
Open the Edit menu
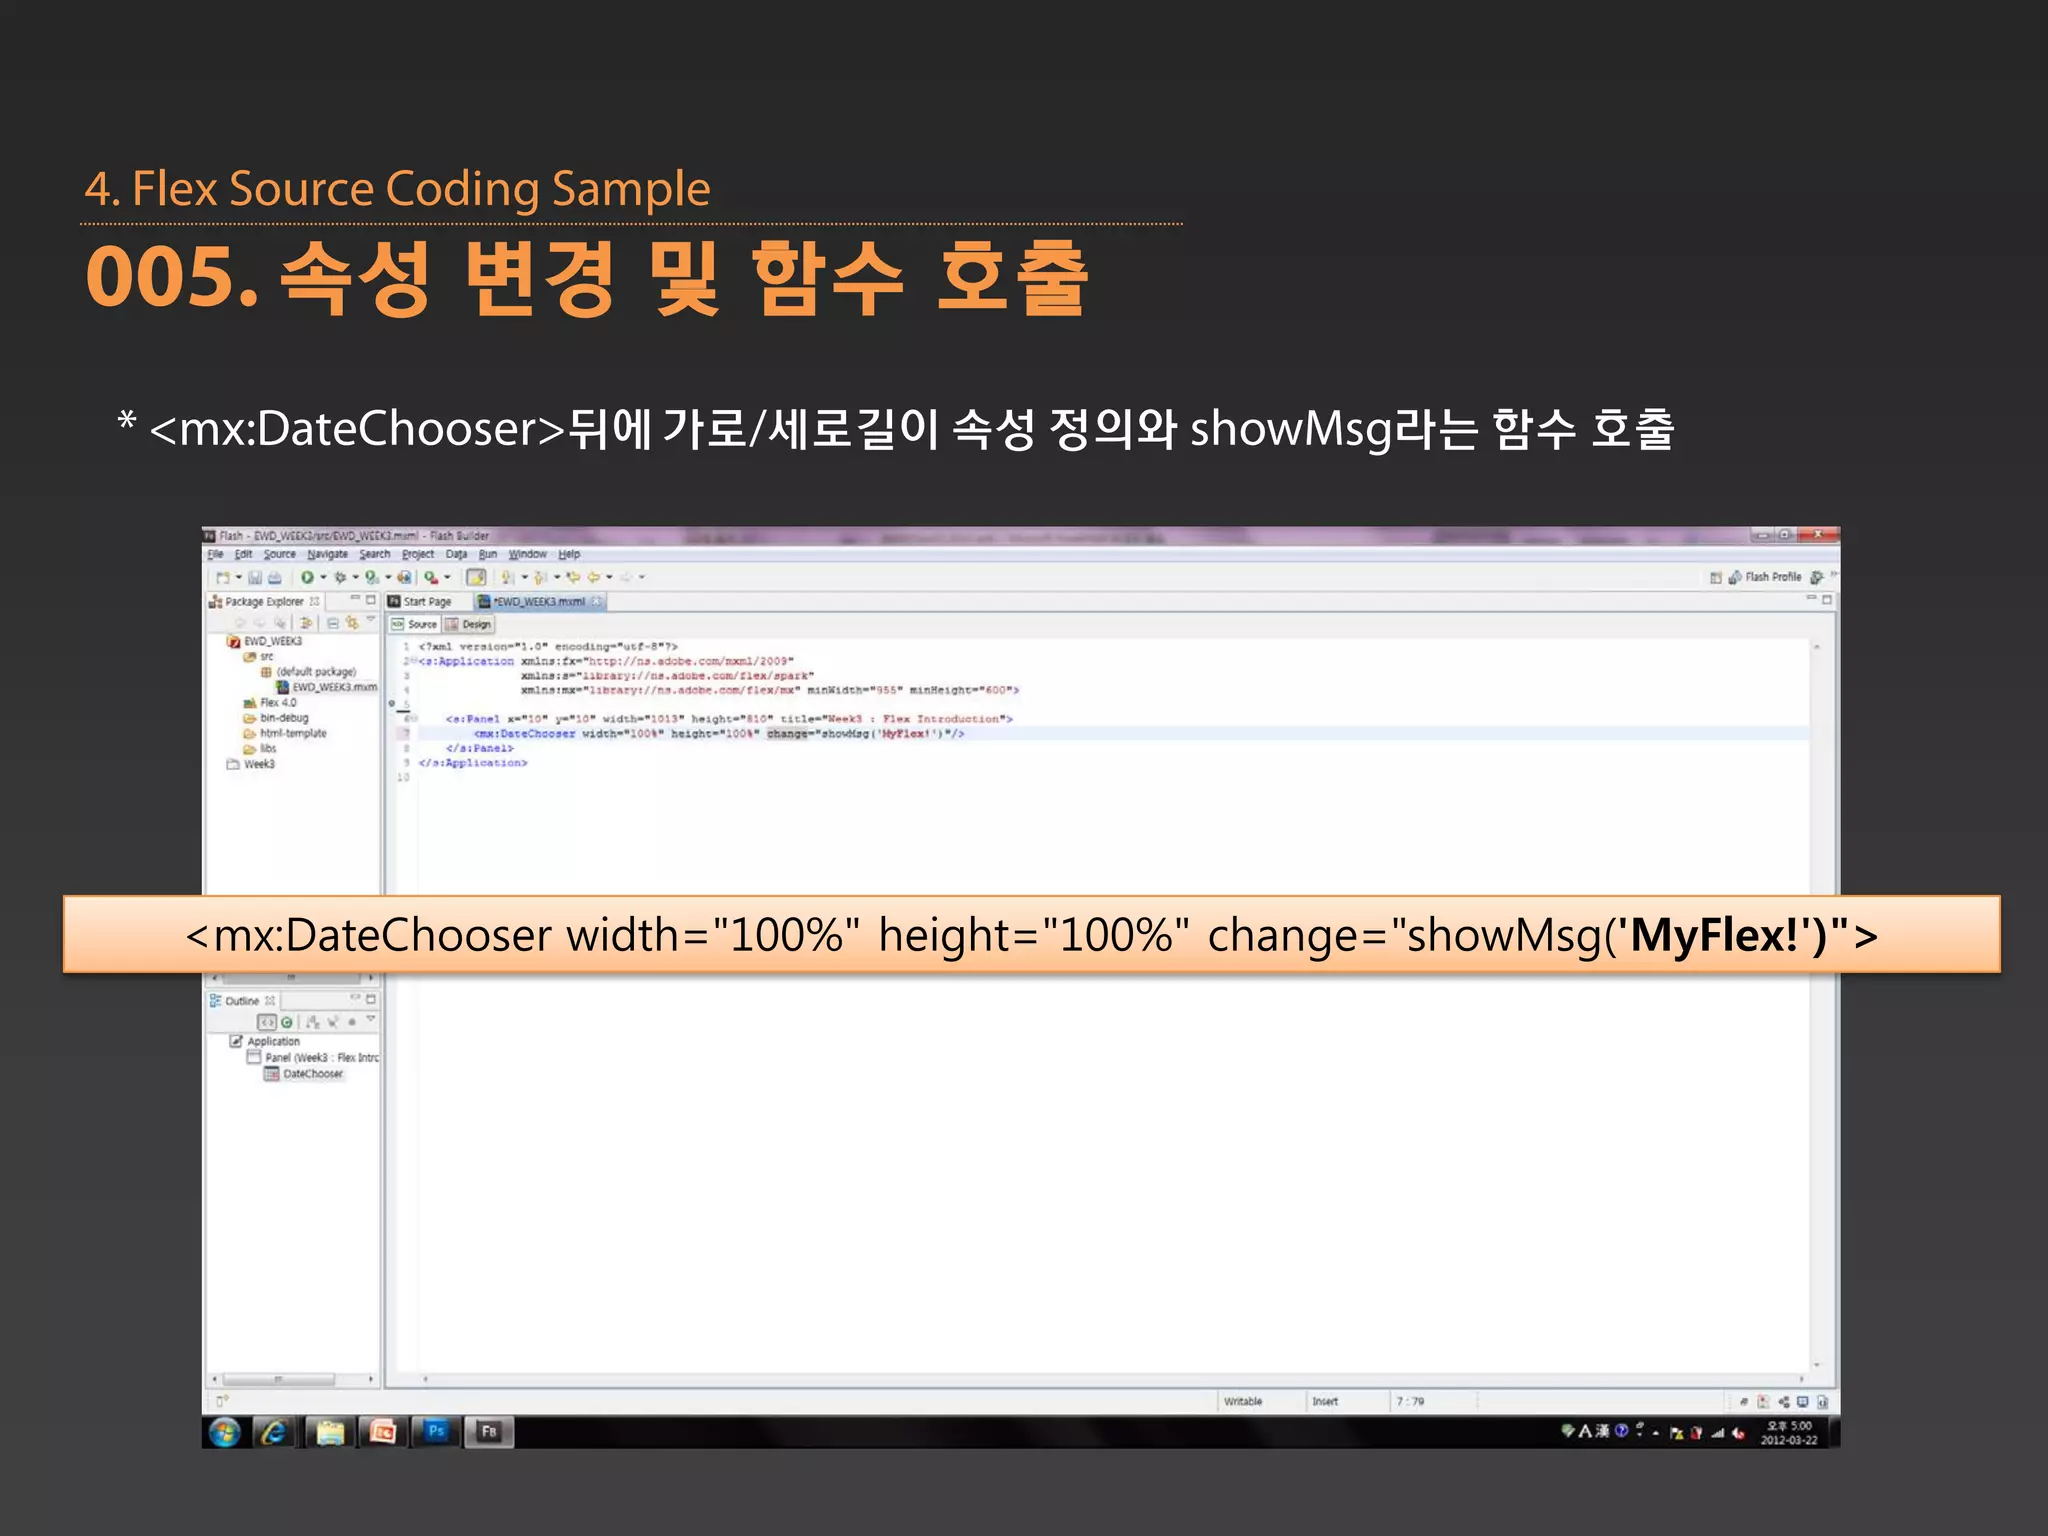pyautogui.click(x=243, y=554)
